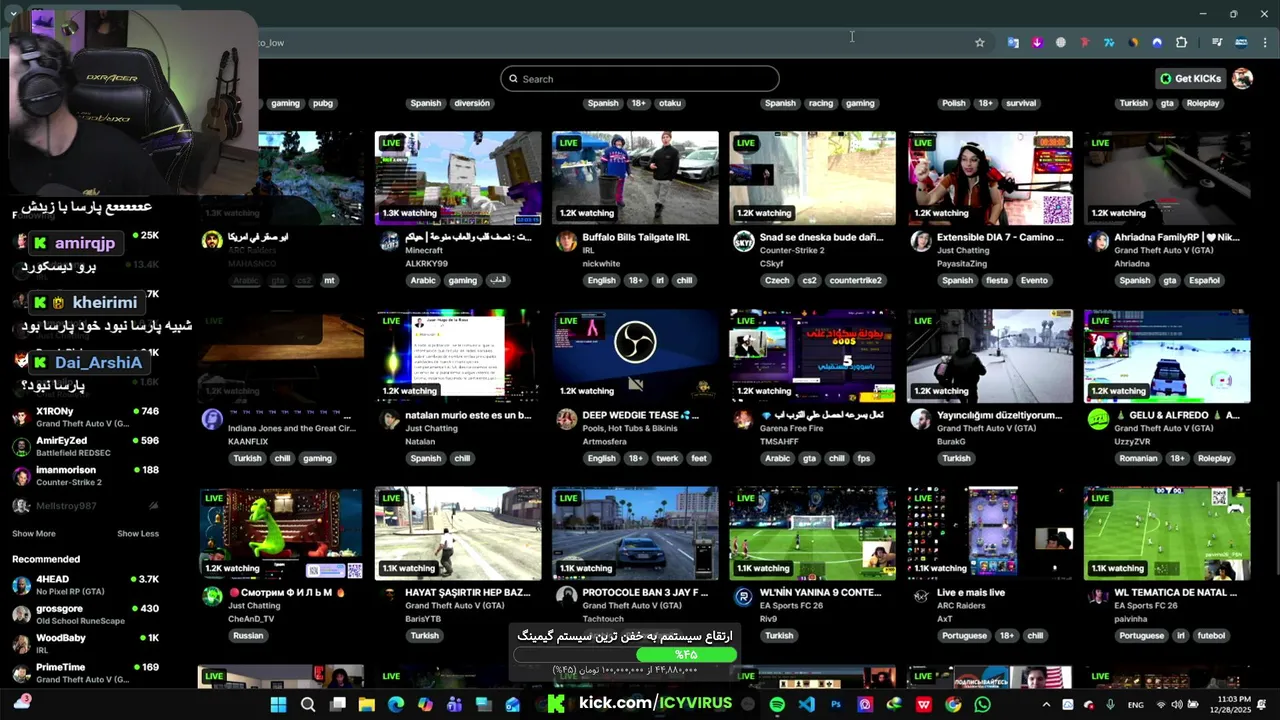Open the CheAnD_TV channel avatar

pyautogui.click(x=212, y=596)
